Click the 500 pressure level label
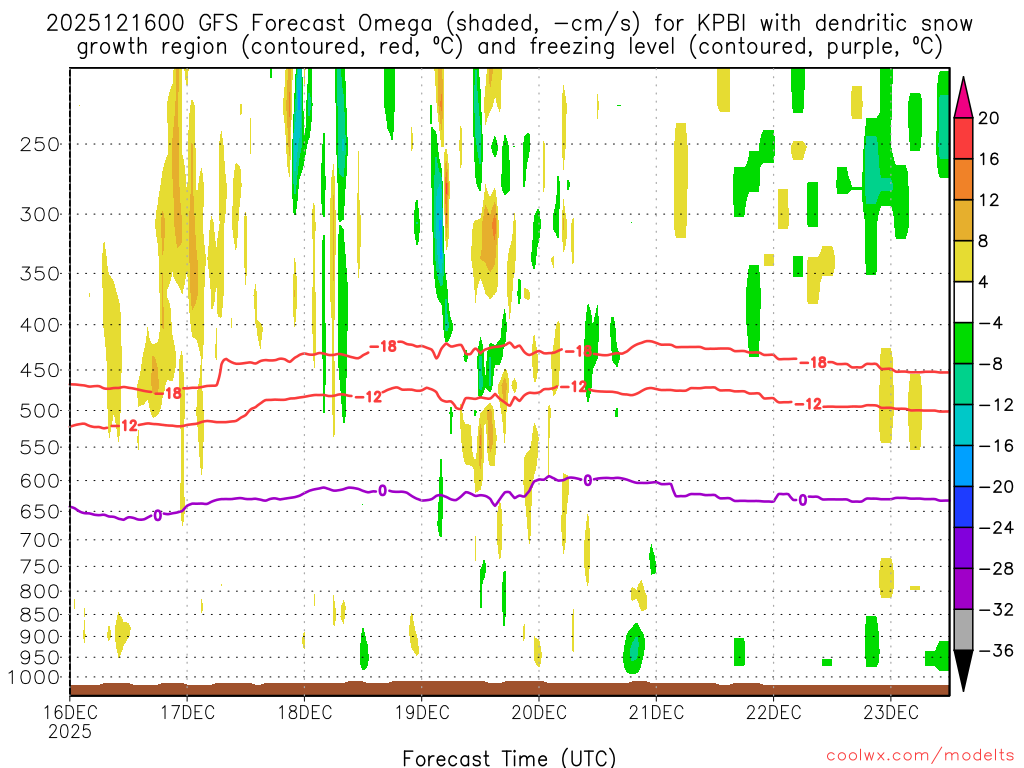1024x768 pixels. click(x=40, y=411)
